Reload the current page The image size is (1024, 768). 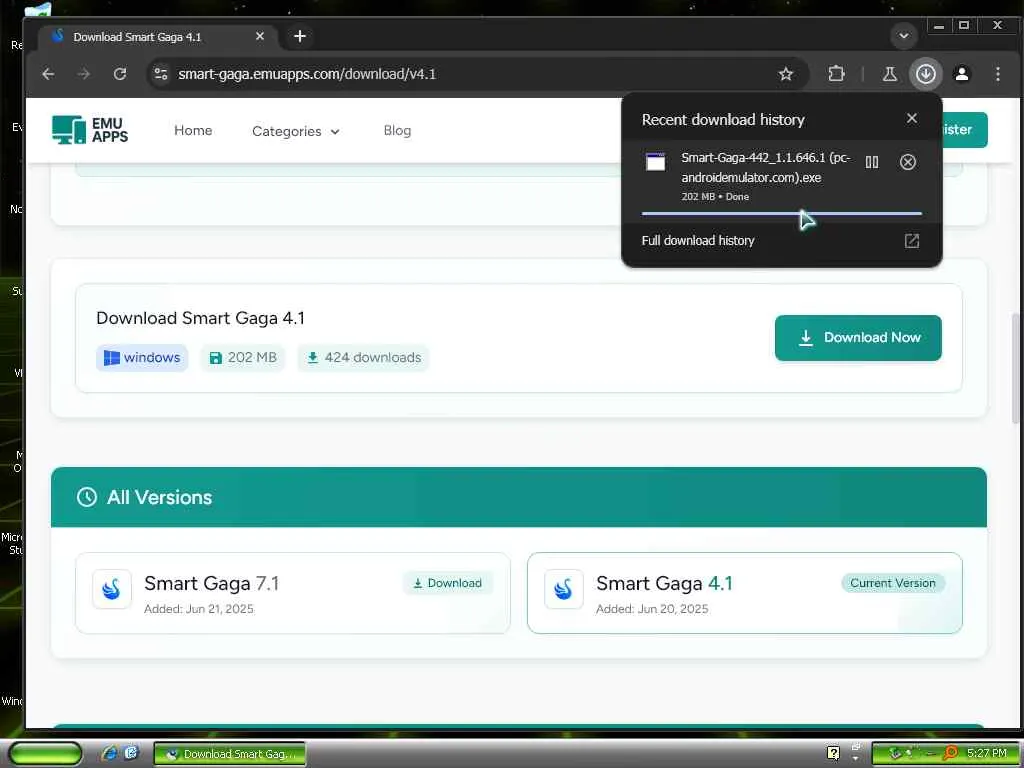coord(120,74)
